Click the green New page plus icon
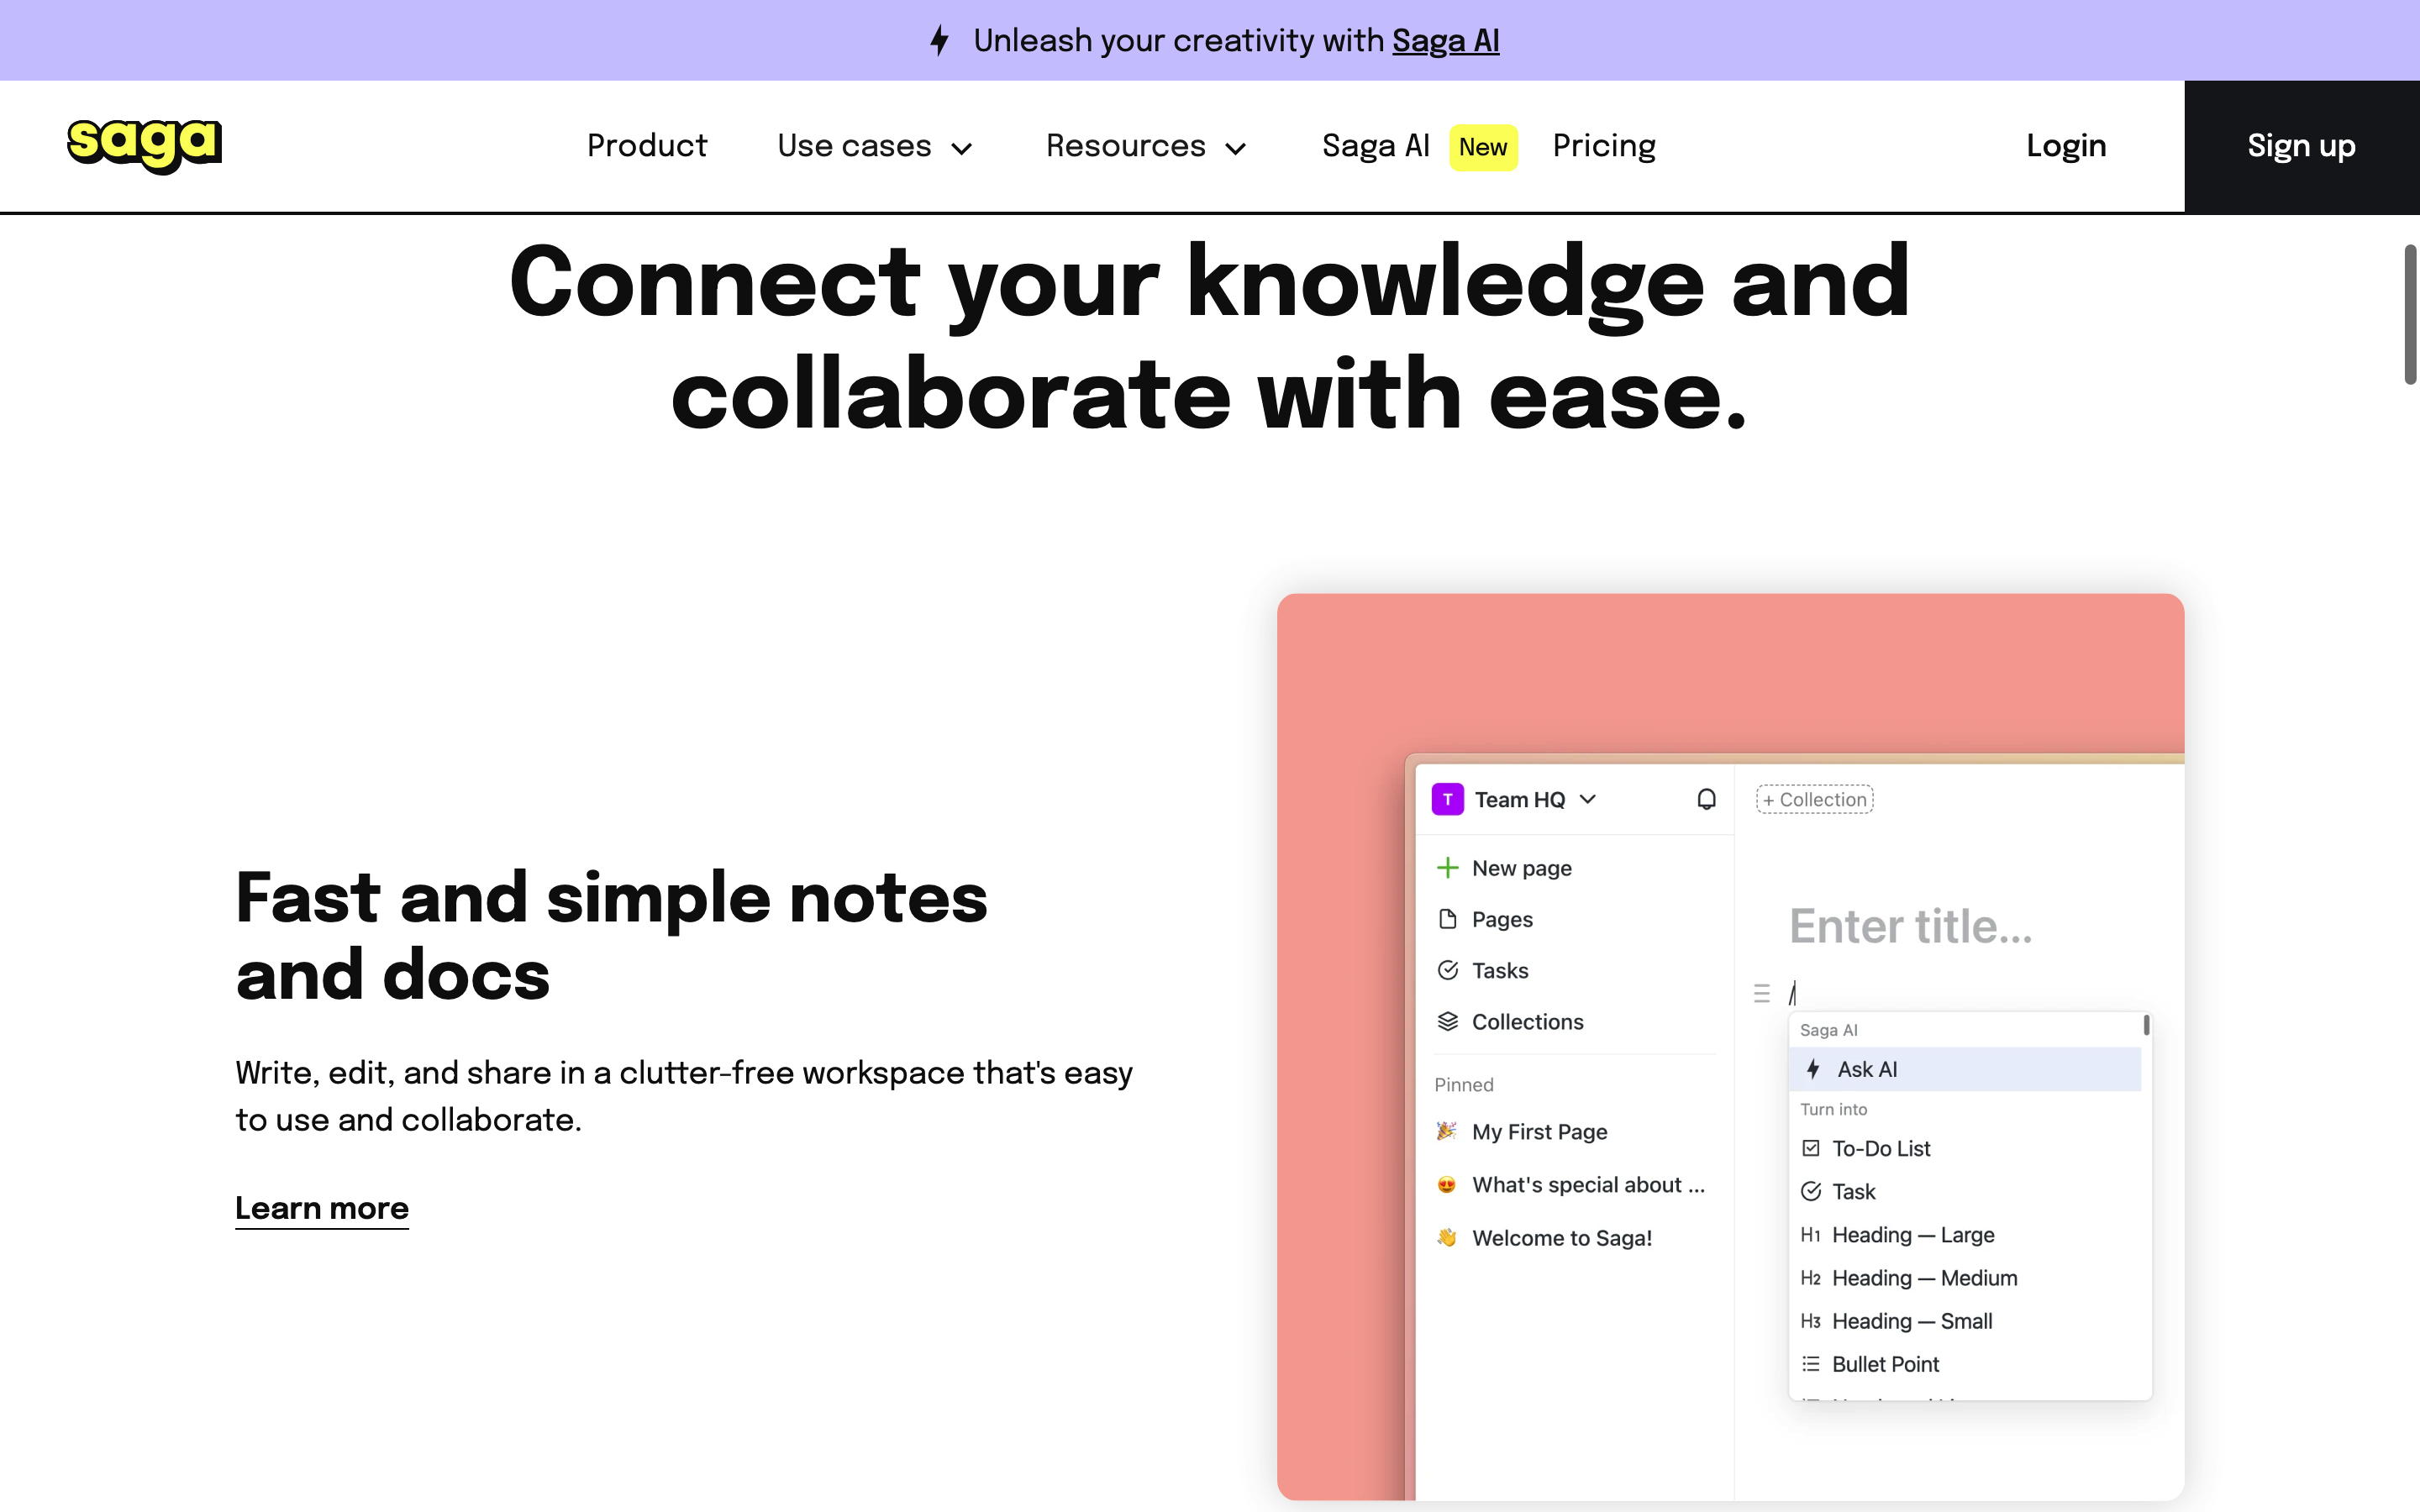Screen dimensions: 2420x1512 [x=1447, y=867]
